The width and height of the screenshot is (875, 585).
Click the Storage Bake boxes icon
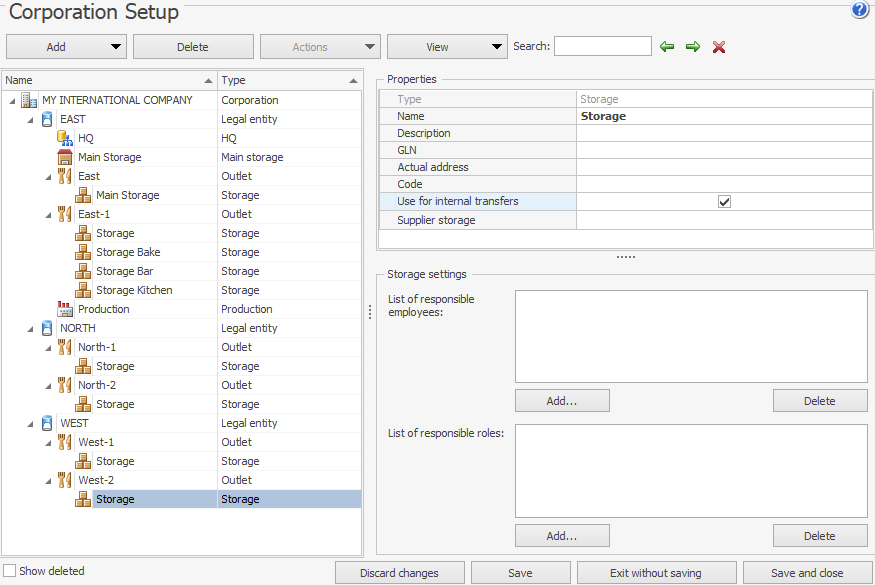[x=84, y=252]
